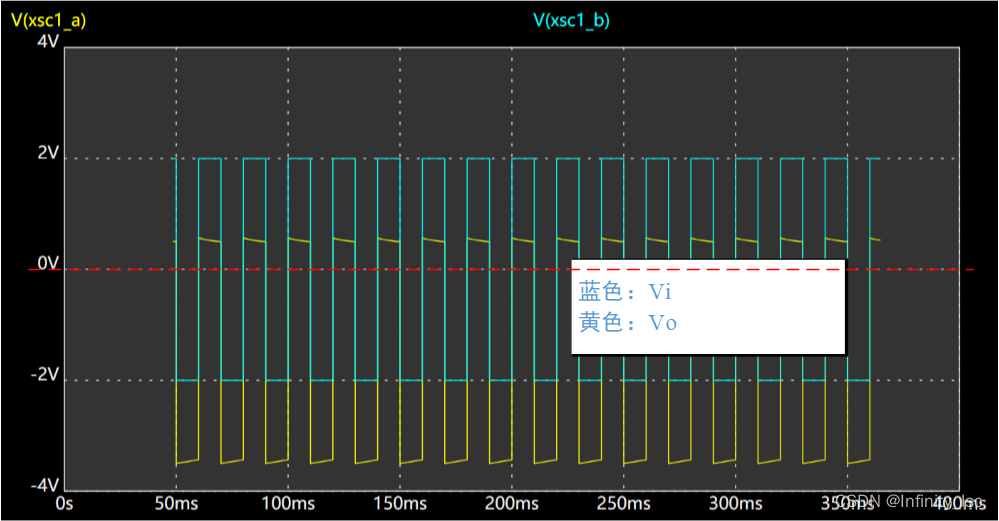Click the 4V voltage axis label
Viewport: 999px width, 521px height.
click(x=48, y=41)
